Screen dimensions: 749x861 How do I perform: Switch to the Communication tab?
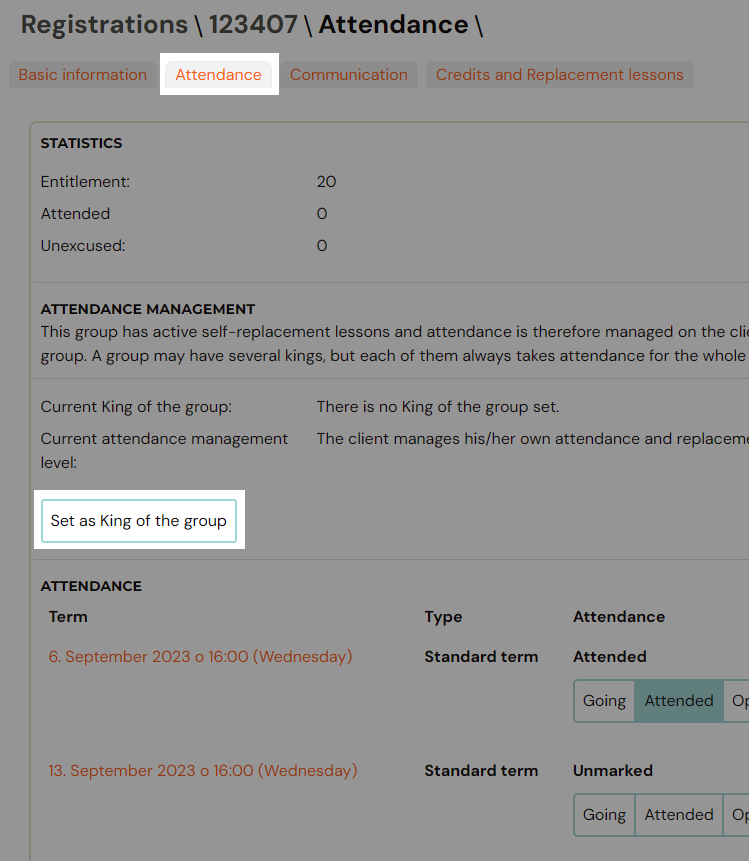[348, 75]
